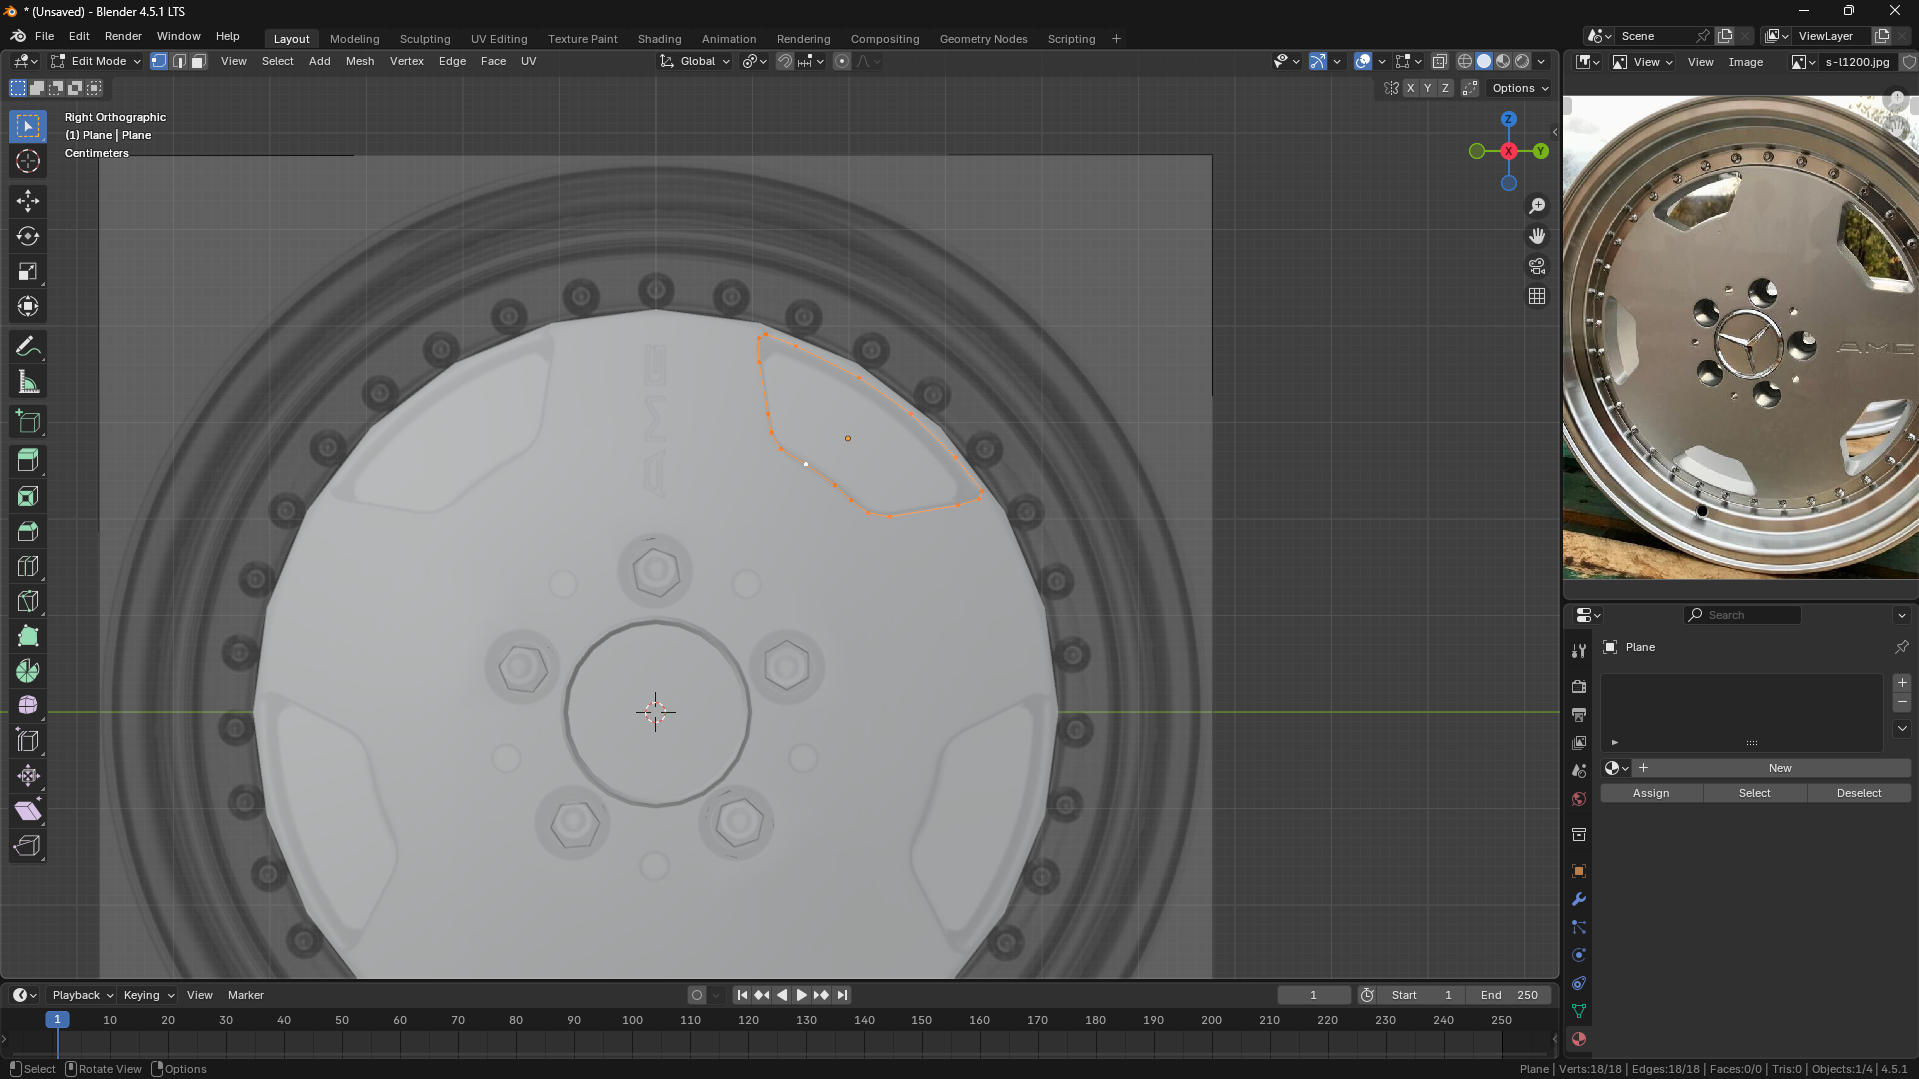Pick the Edge Slide tool

[x=28, y=741]
